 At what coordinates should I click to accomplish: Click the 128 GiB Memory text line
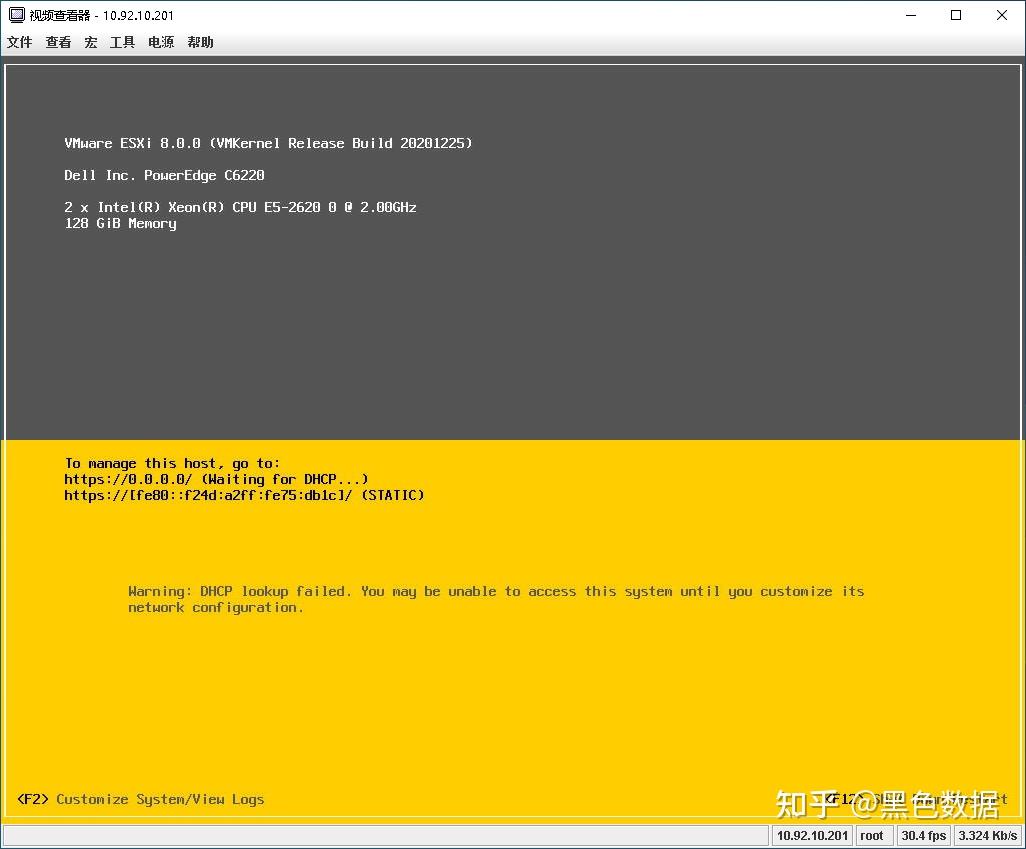coord(120,223)
